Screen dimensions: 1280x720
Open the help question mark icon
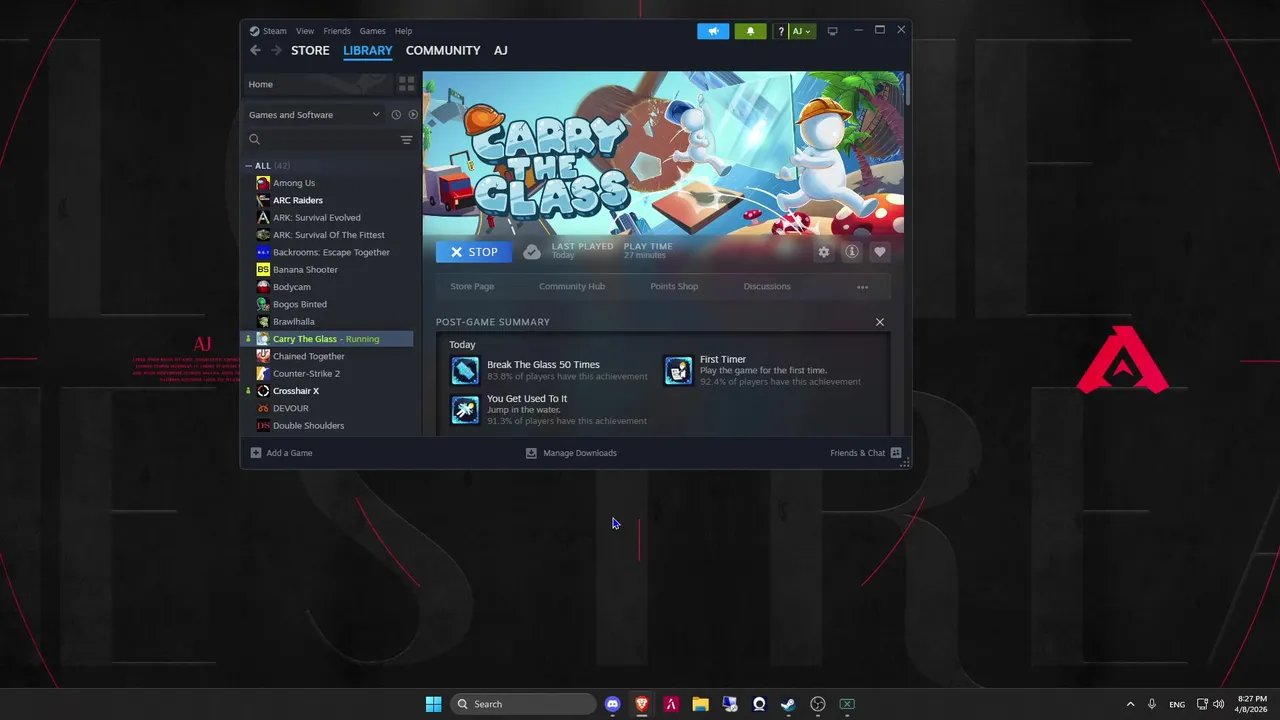coord(781,31)
